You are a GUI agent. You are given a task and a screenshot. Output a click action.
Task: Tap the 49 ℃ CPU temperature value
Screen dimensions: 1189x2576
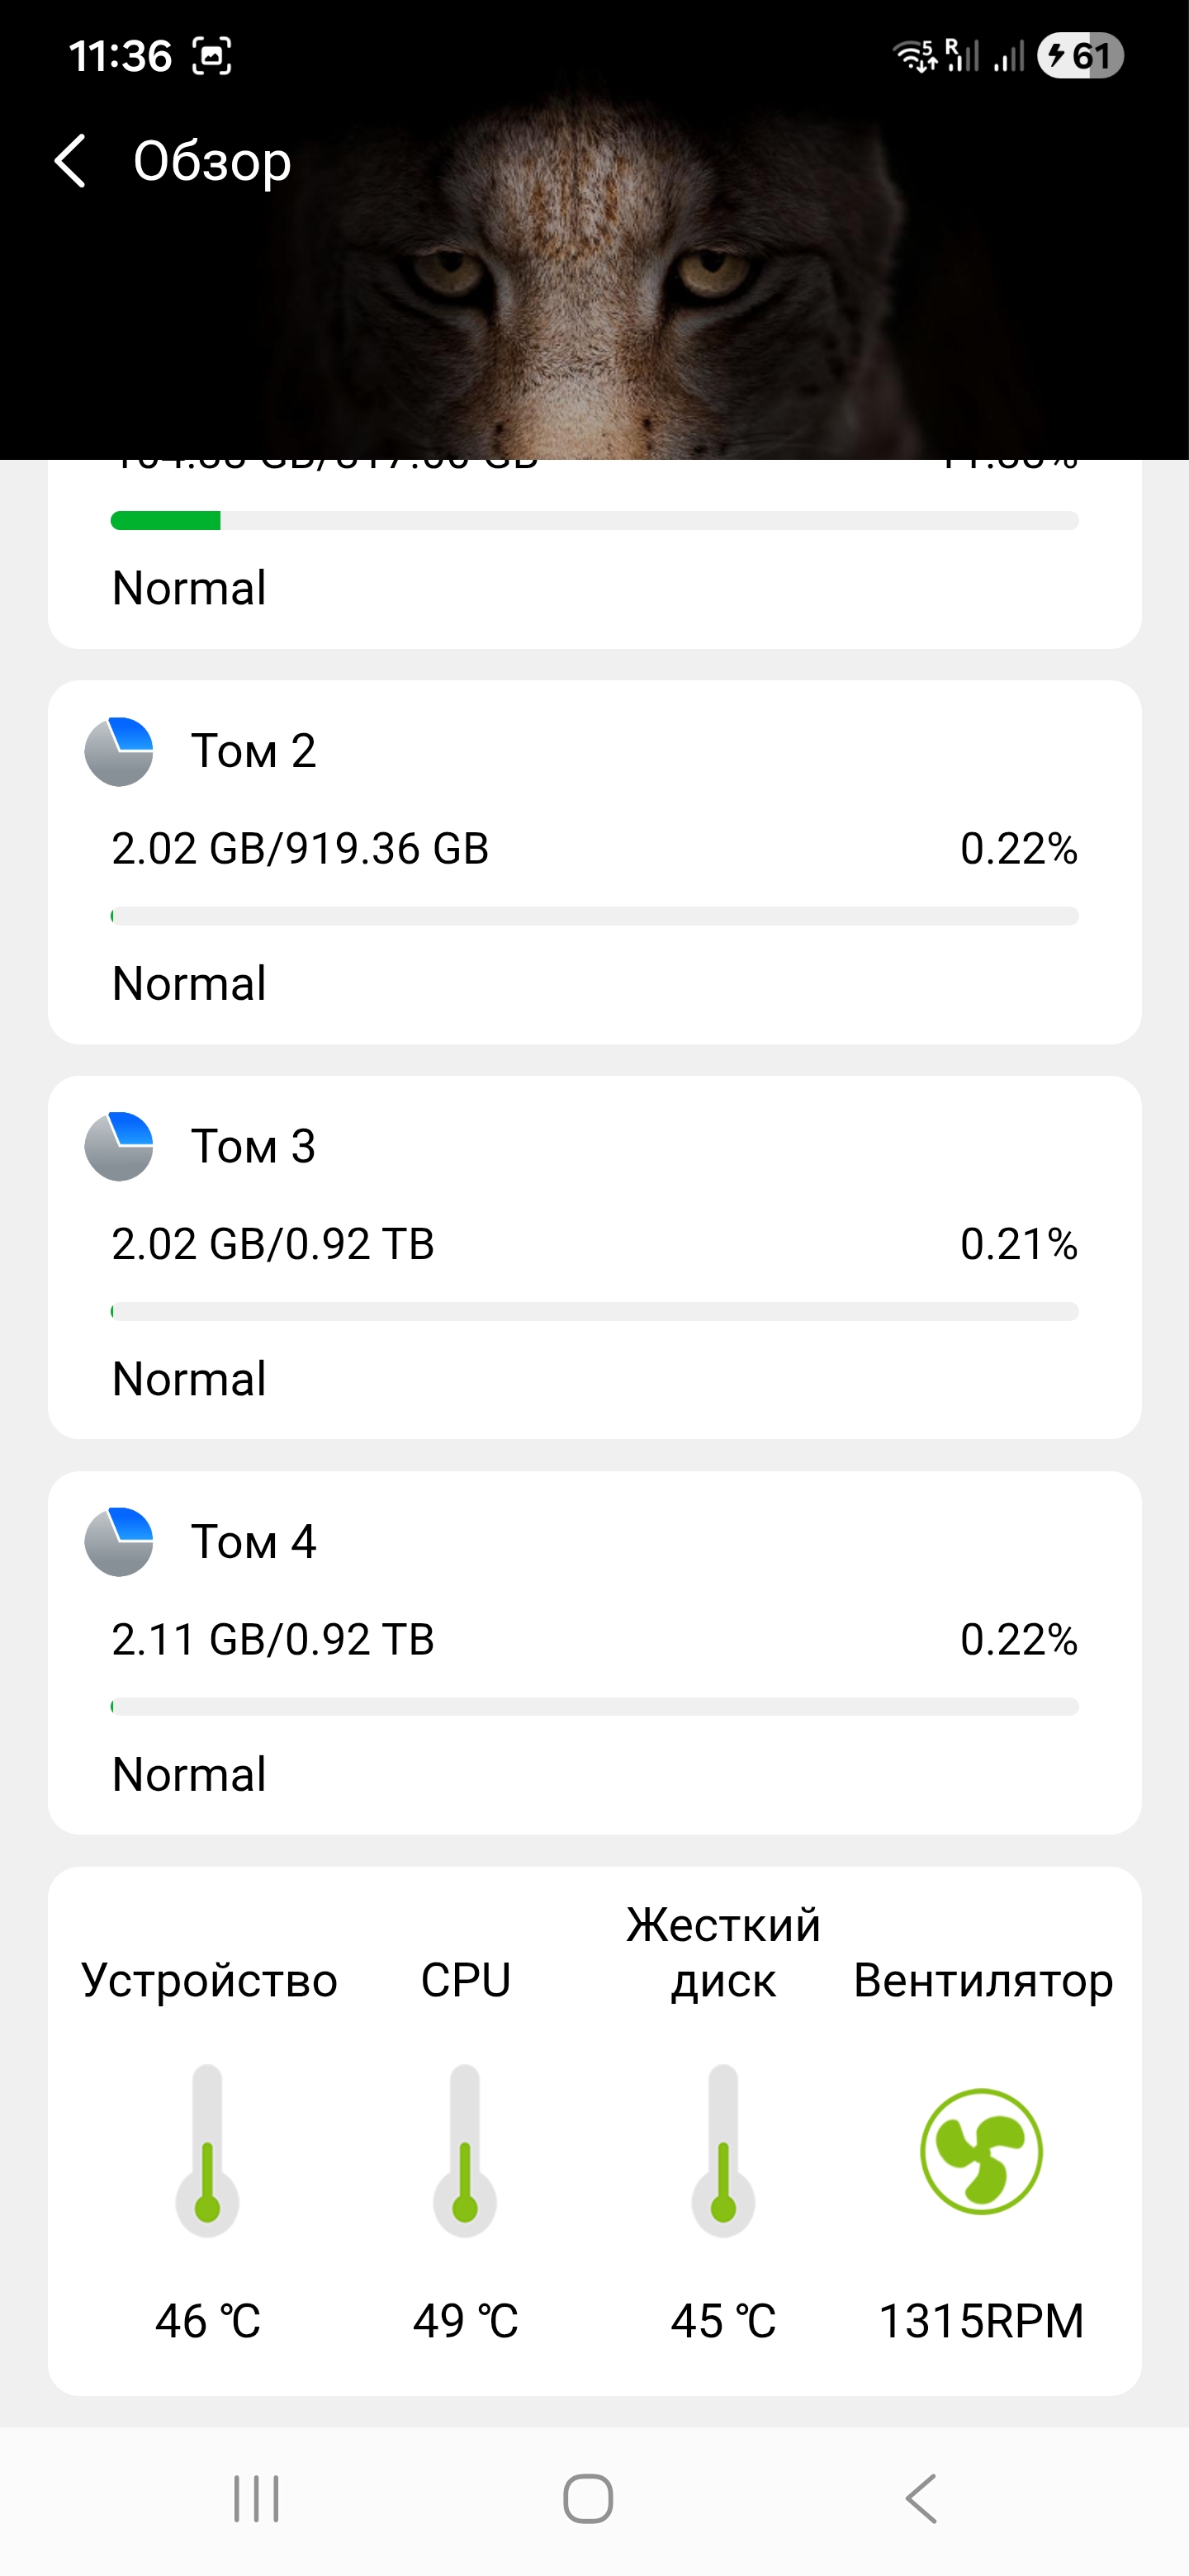click(465, 2321)
